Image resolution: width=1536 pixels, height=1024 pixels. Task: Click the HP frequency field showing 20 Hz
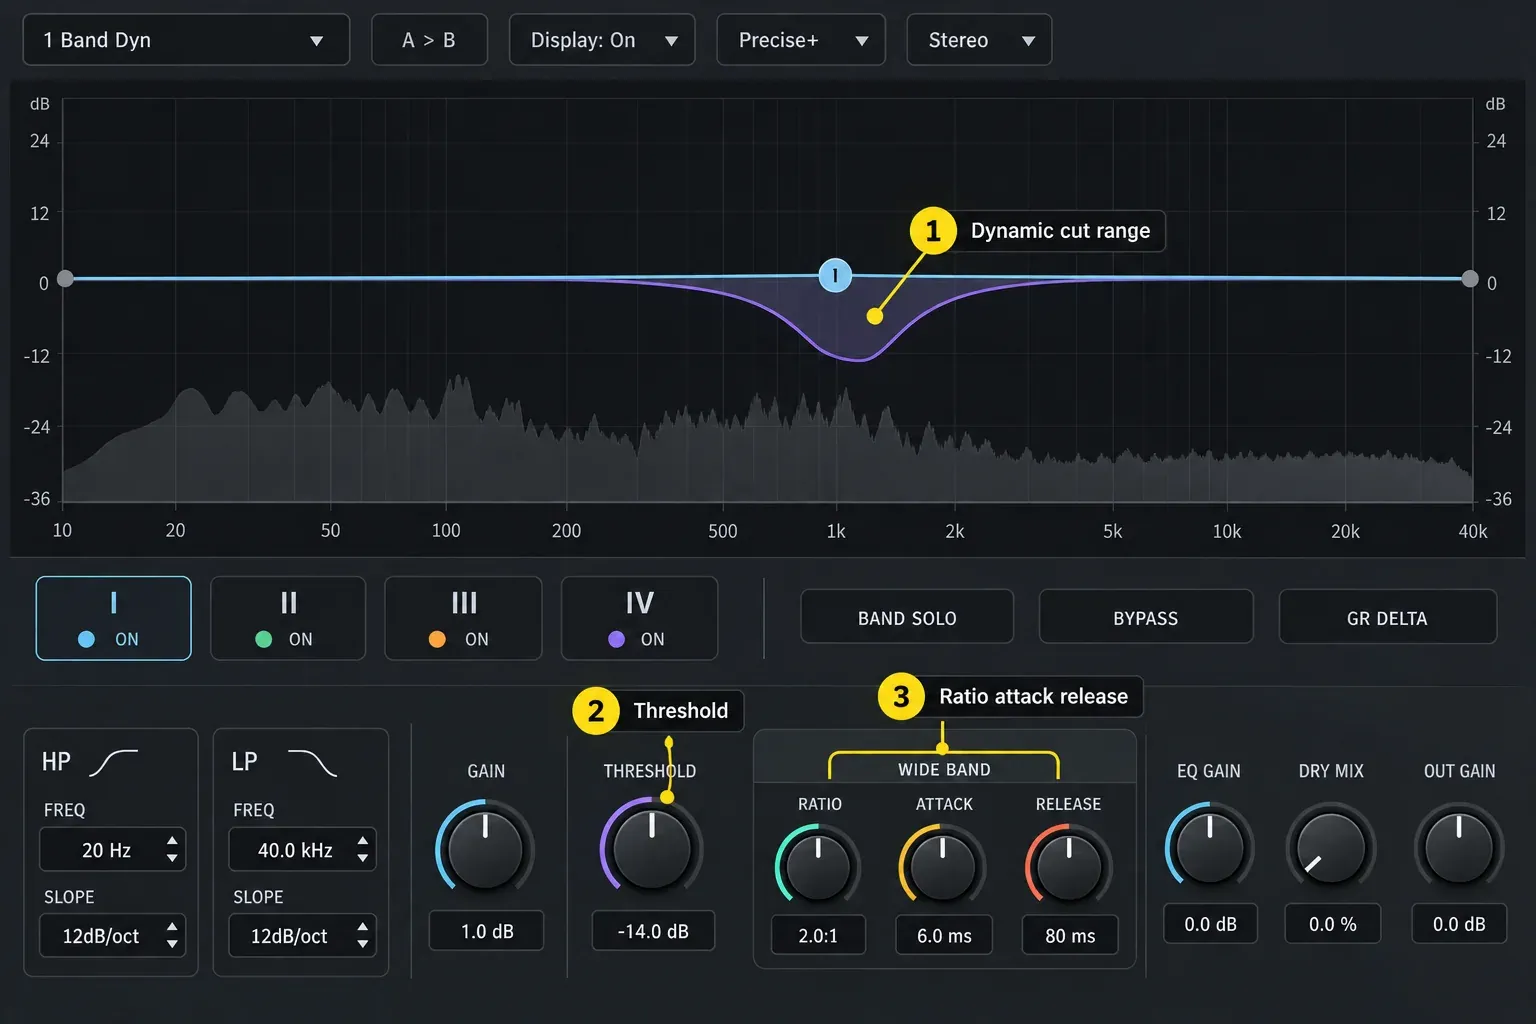point(112,849)
